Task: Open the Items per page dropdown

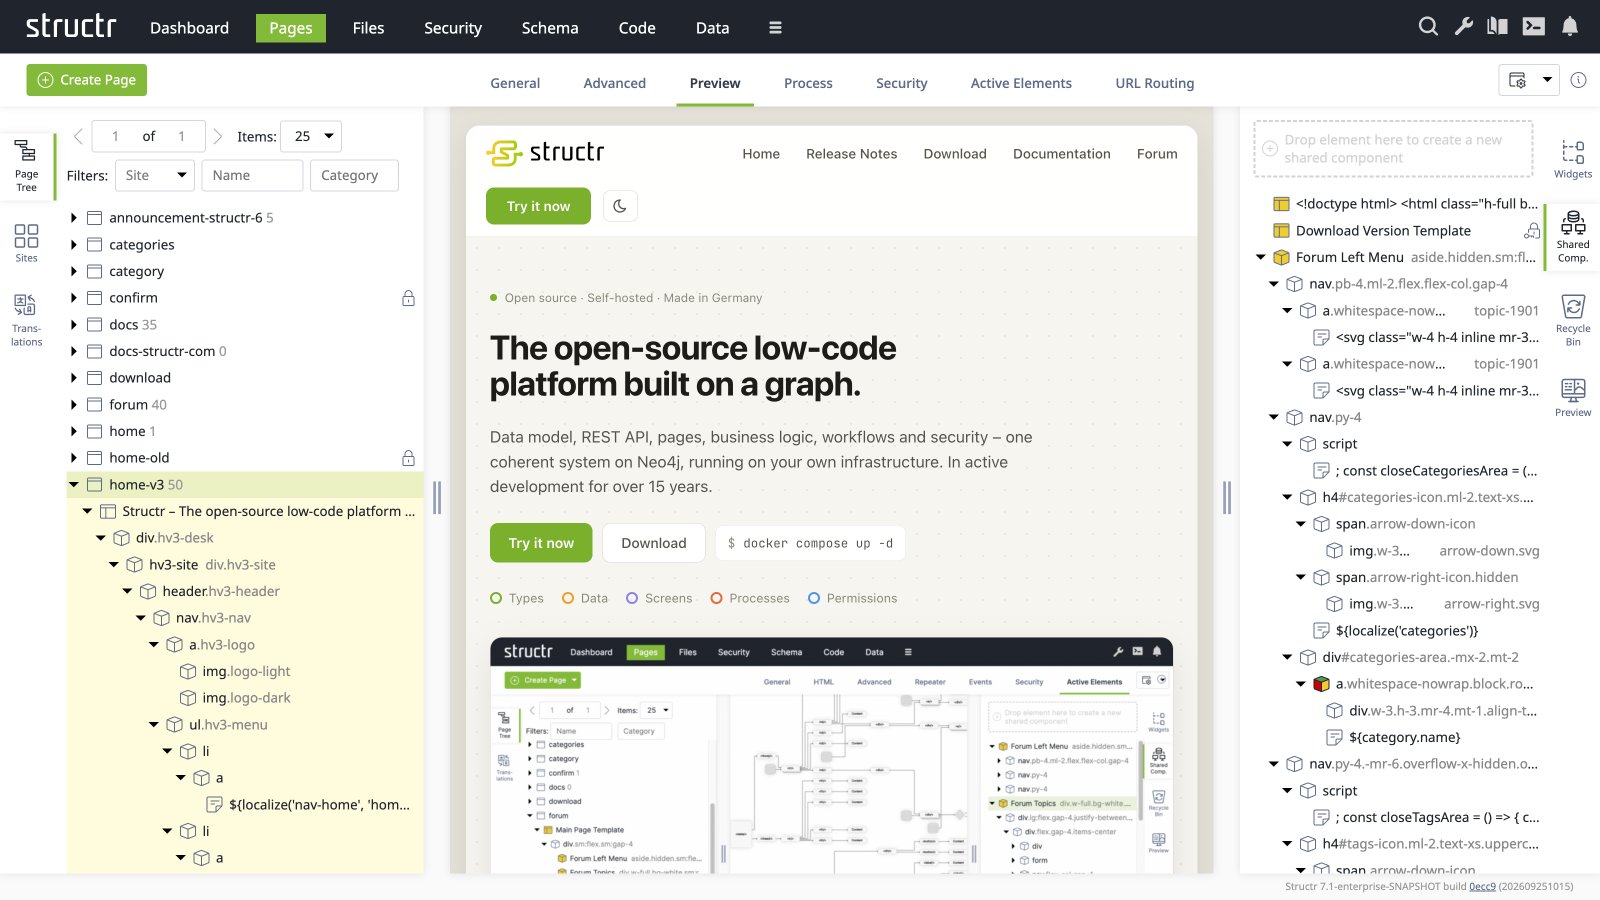Action: click(x=312, y=136)
